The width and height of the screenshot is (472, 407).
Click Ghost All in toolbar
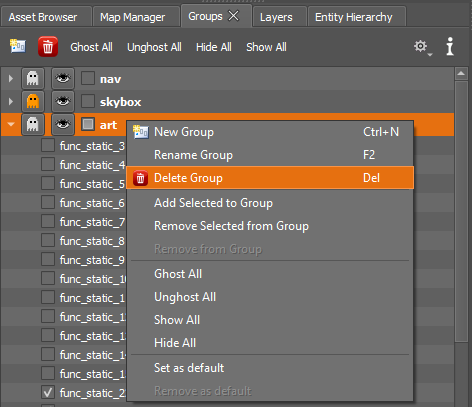tap(91, 47)
